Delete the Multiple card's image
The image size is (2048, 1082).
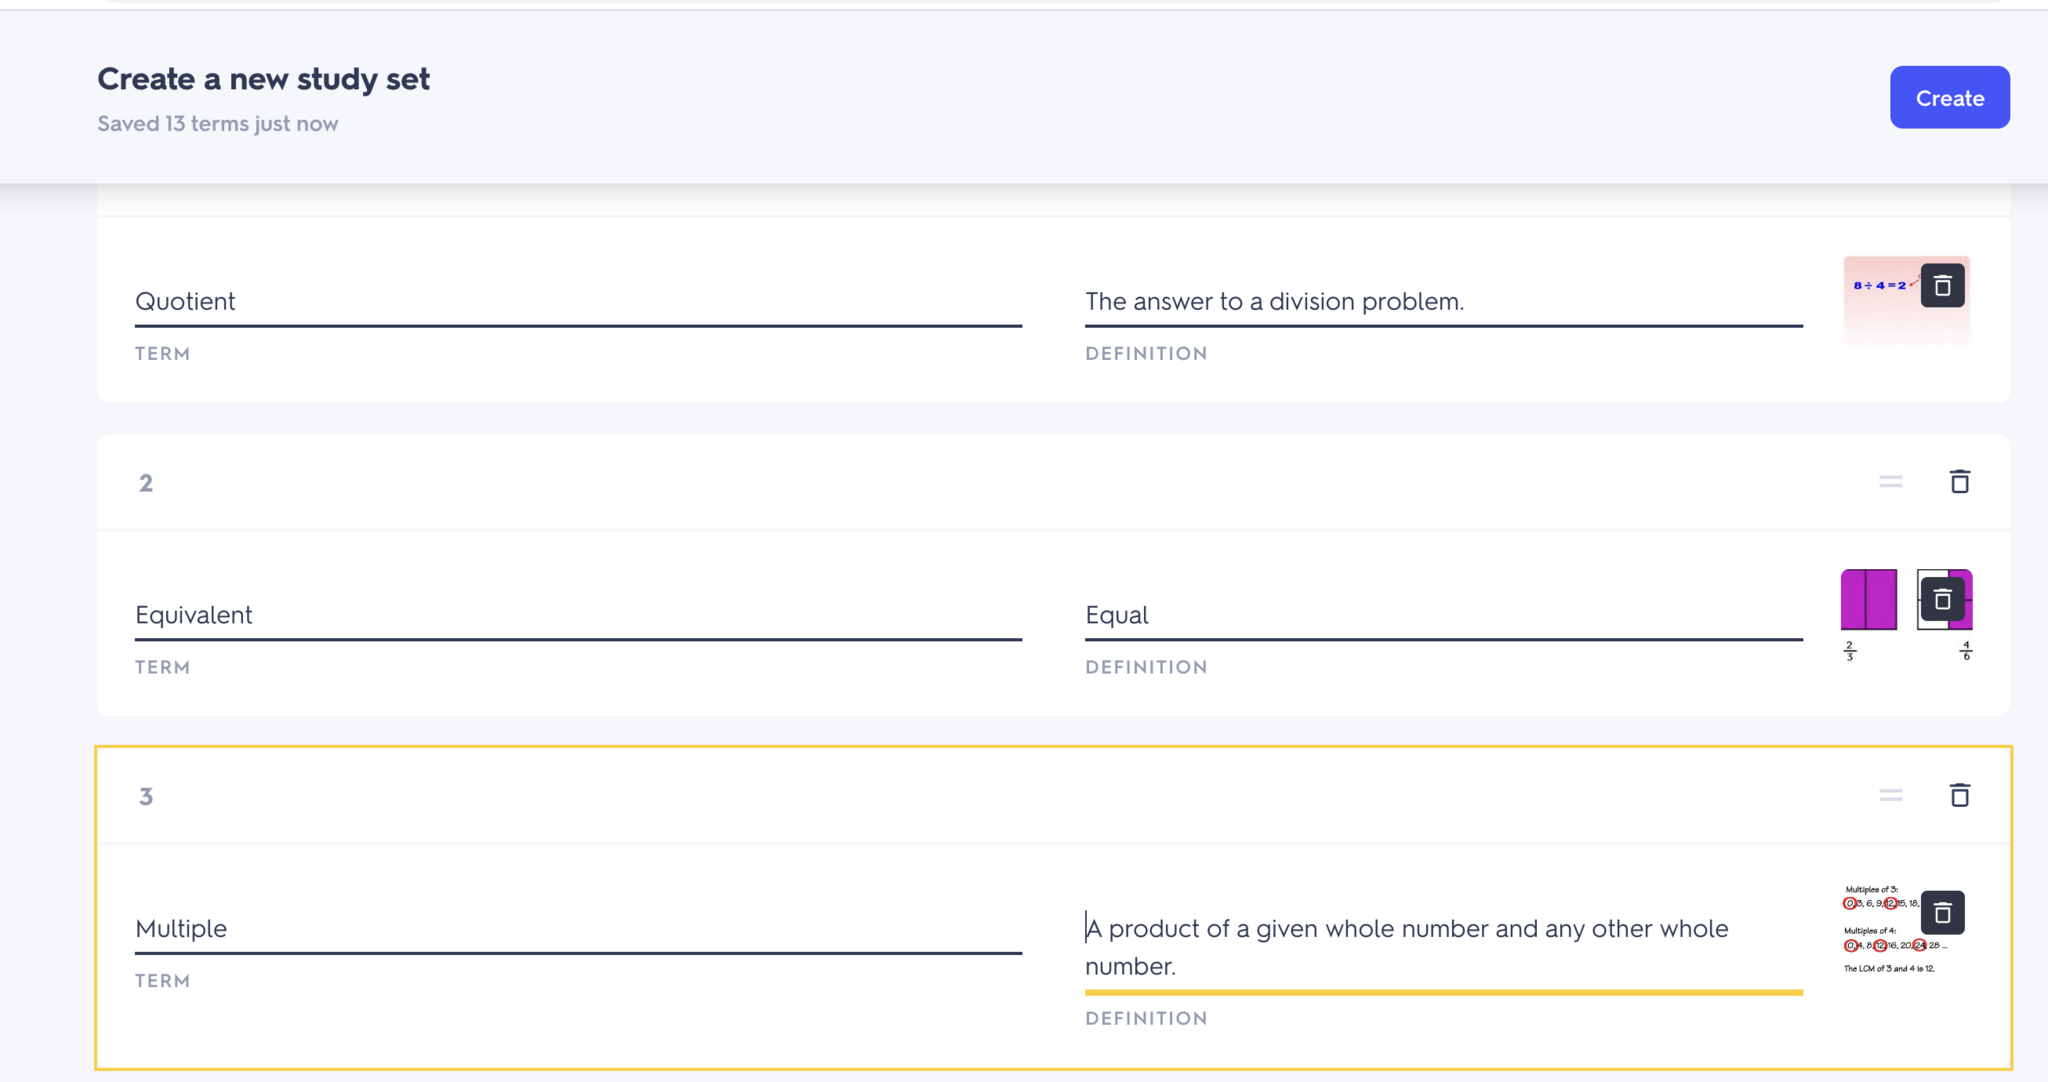click(1942, 913)
